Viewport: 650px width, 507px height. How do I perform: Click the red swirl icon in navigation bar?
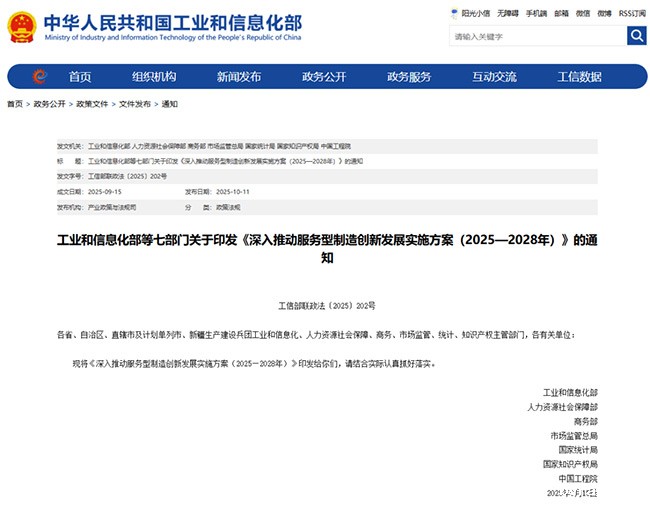tap(39, 77)
